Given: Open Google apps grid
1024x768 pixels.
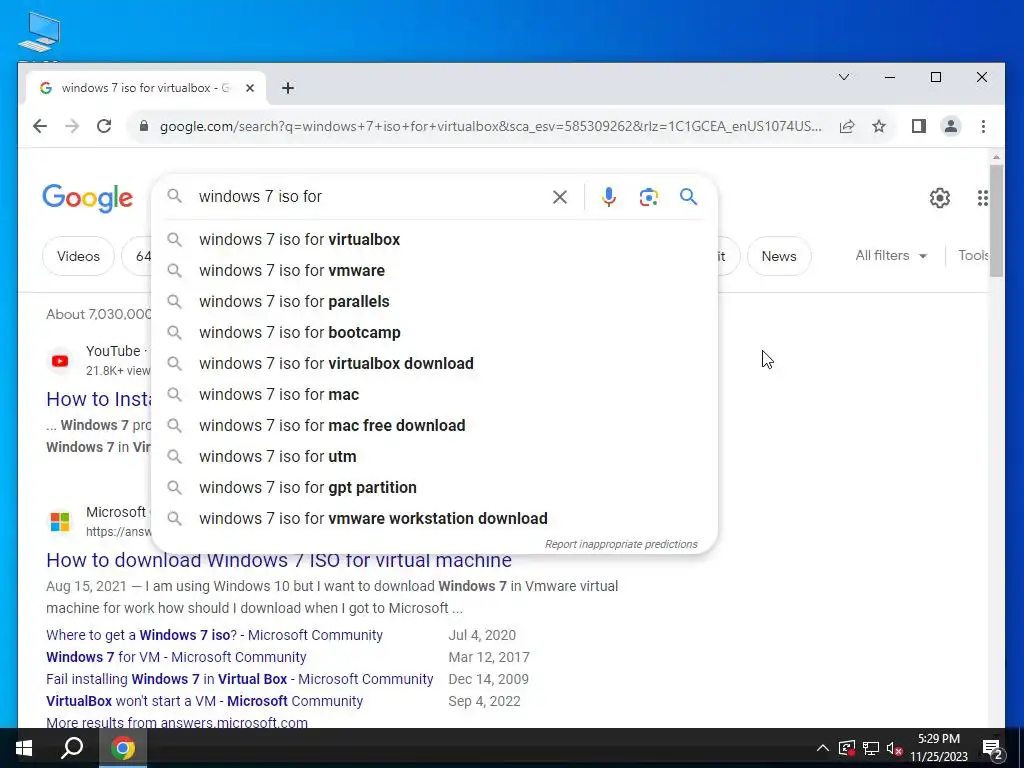Looking at the screenshot, I should 982,197.
